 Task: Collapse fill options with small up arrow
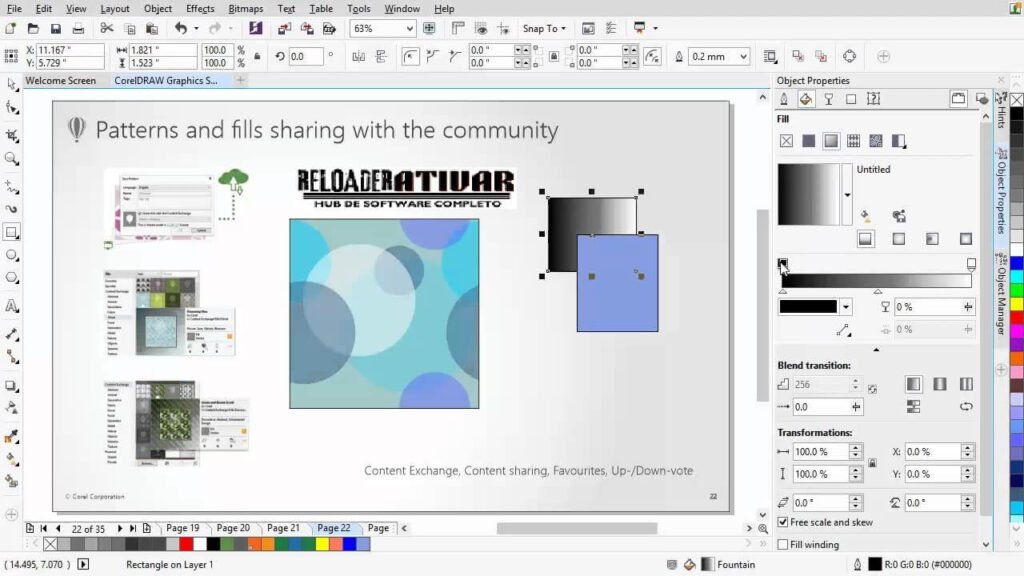[x=876, y=350]
